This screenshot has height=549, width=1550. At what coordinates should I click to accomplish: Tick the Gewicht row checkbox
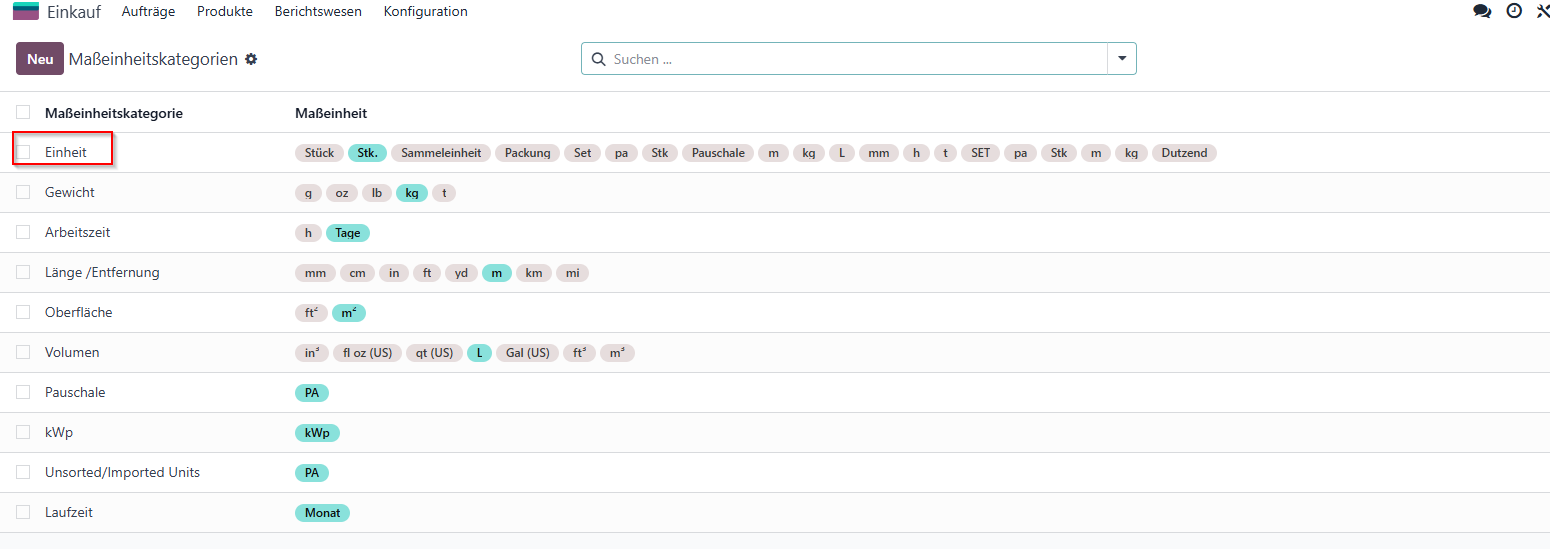[23, 192]
